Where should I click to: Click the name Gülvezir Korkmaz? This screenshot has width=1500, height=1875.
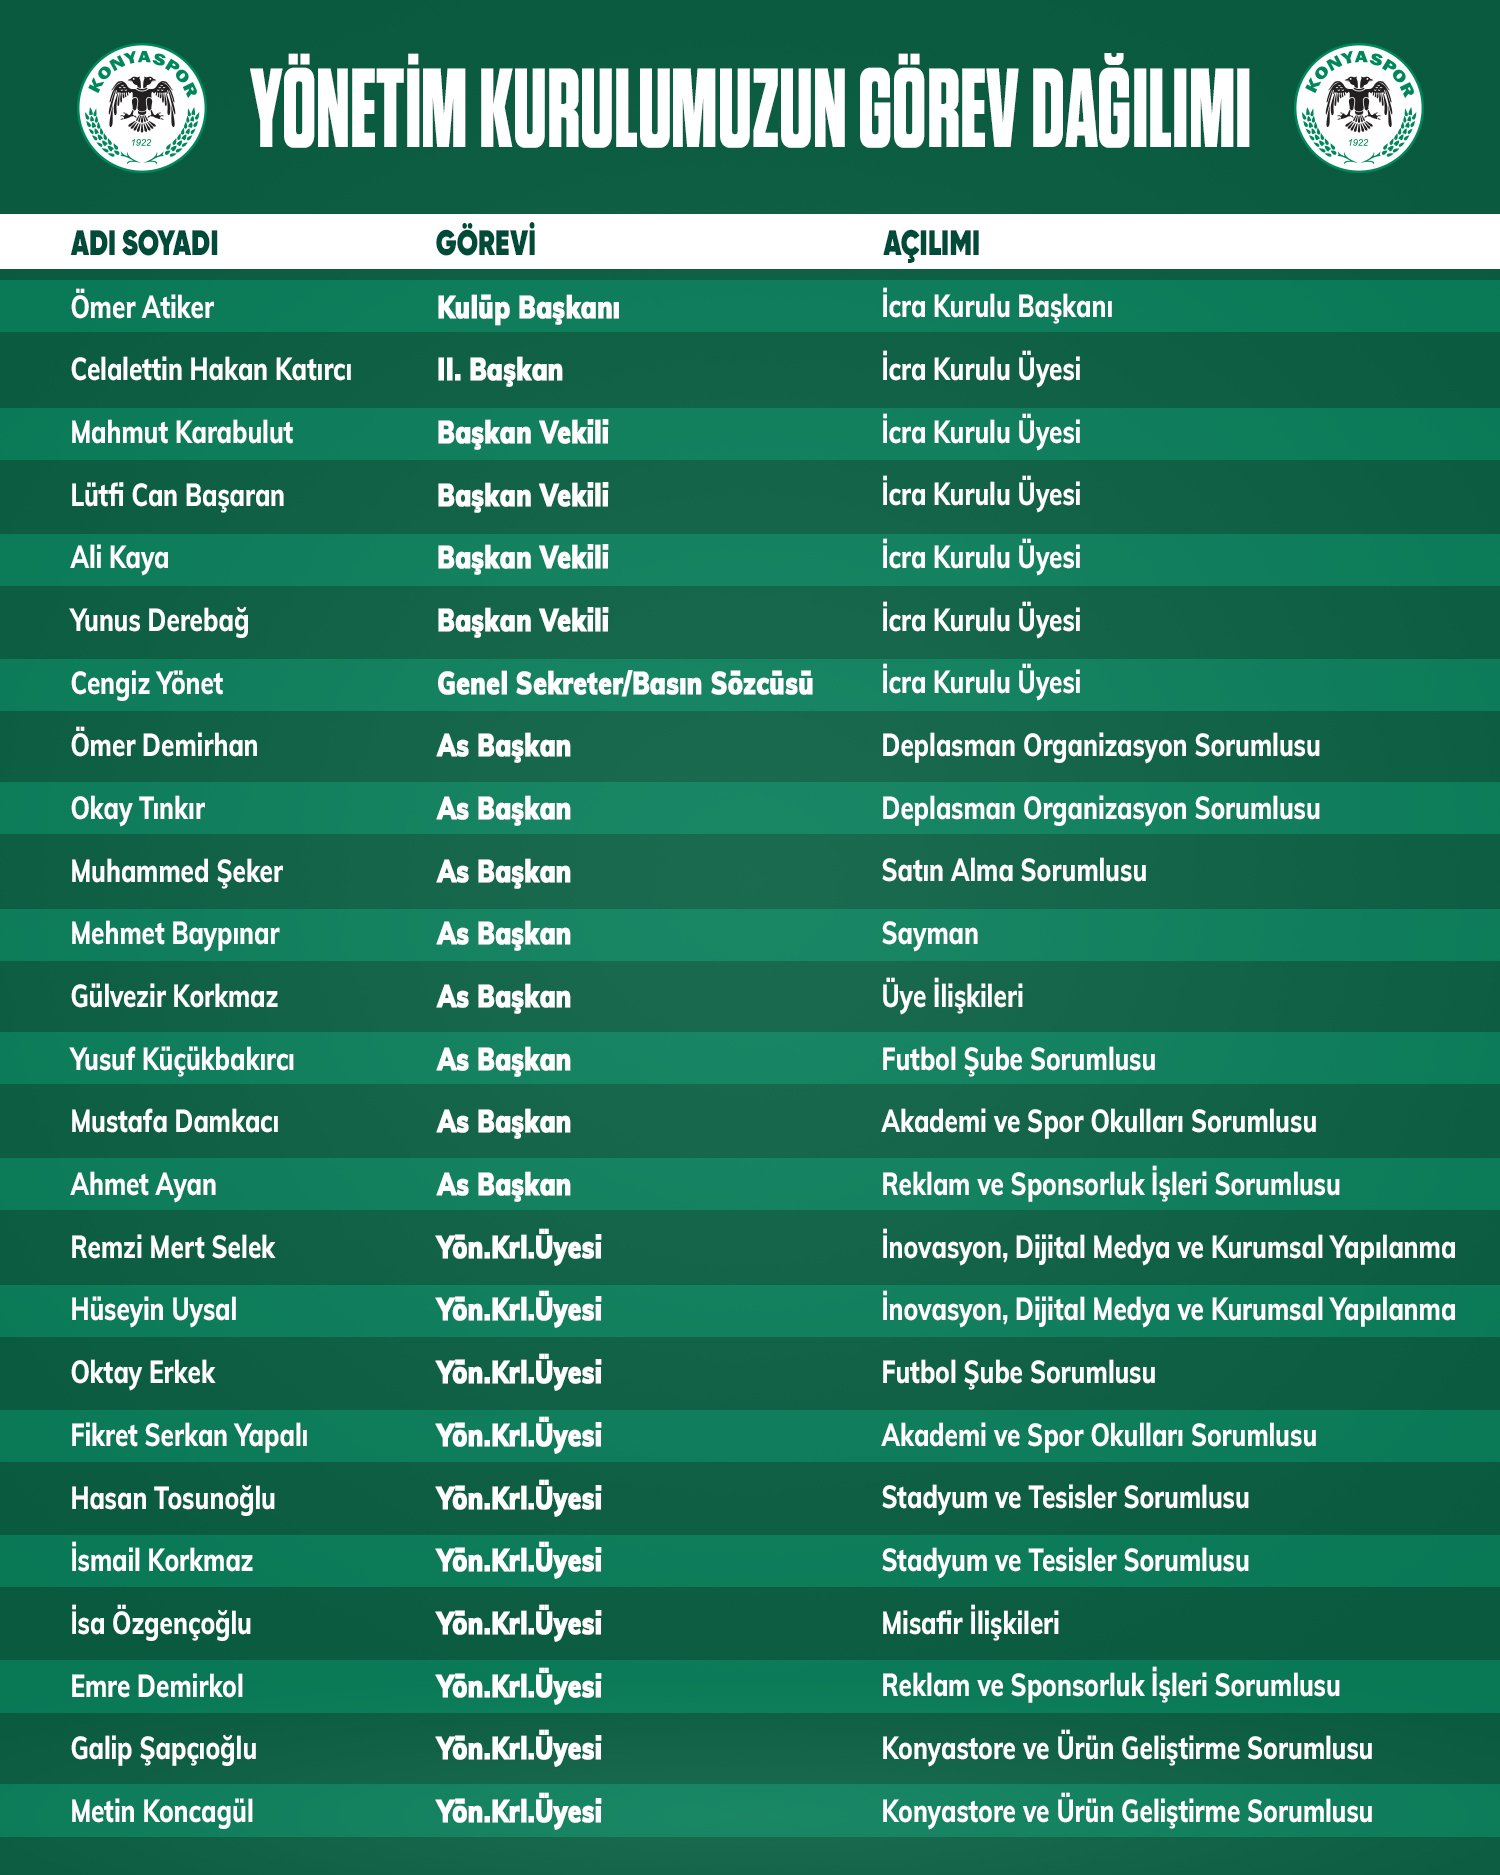click(x=174, y=997)
